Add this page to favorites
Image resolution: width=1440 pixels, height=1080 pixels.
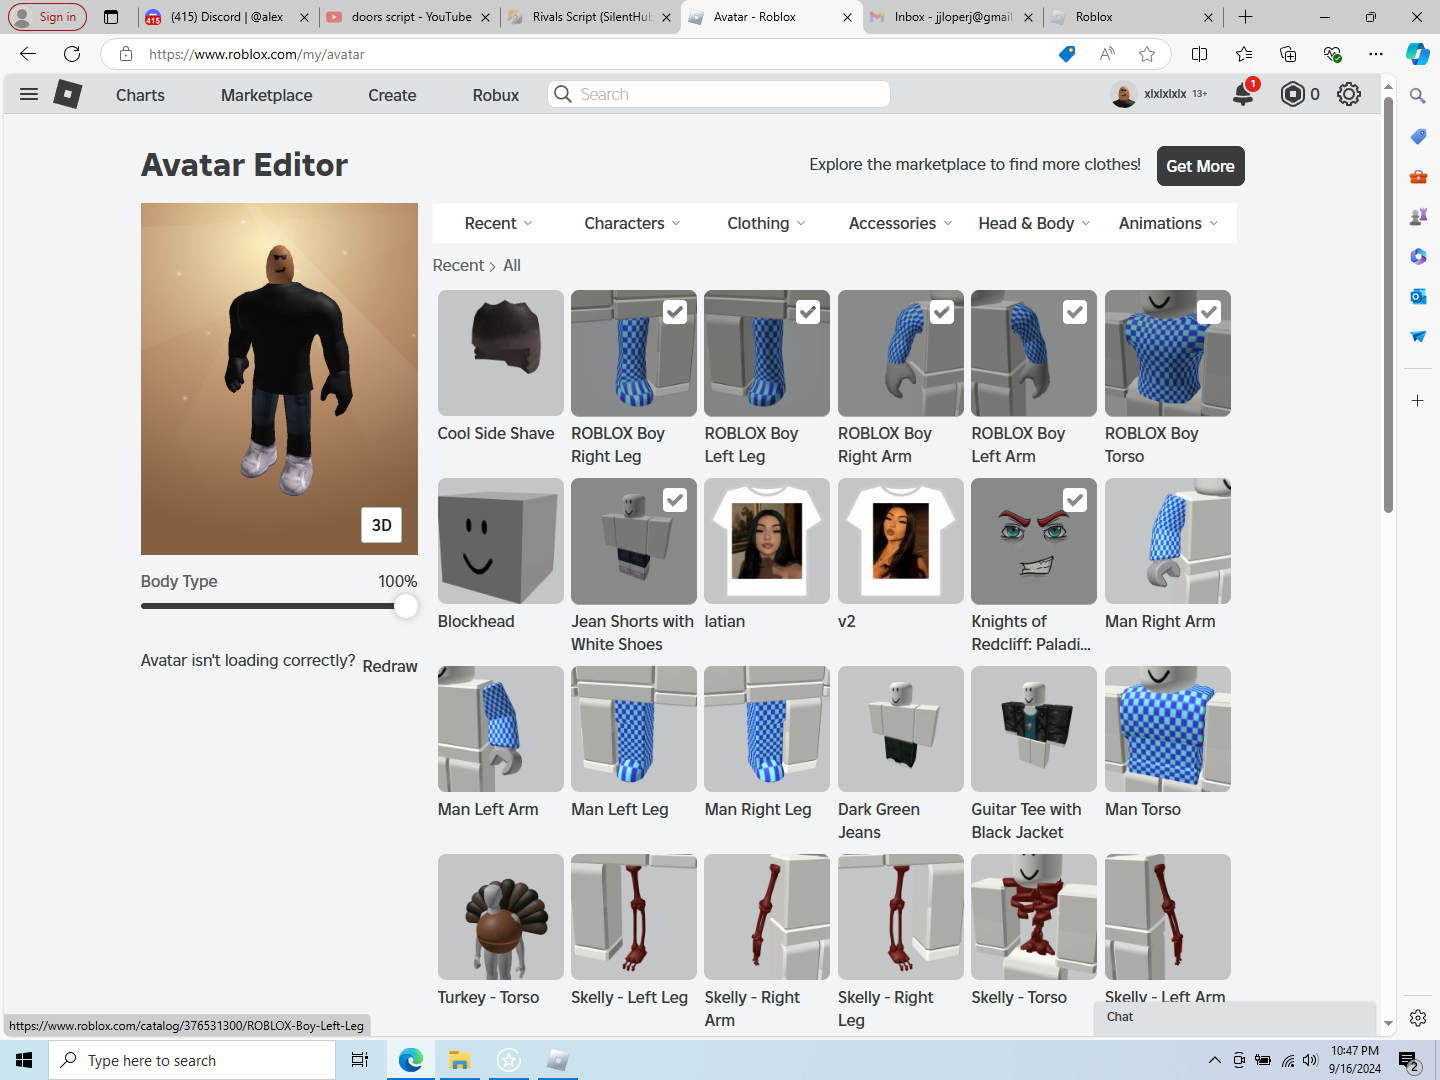pyautogui.click(x=1147, y=54)
